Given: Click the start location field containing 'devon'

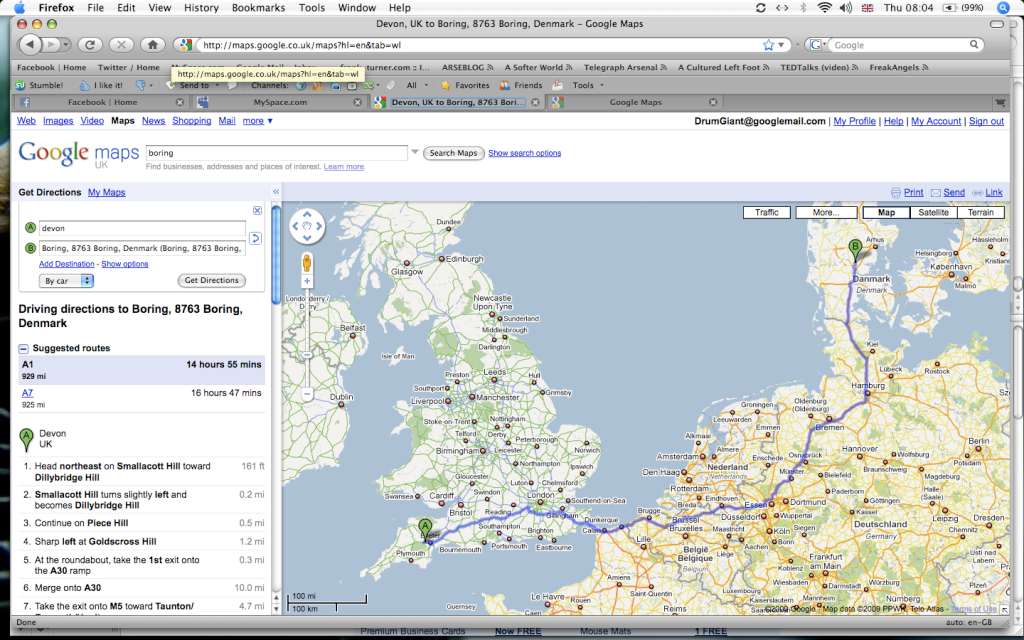Looking at the screenshot, I should pyautogui.click(x=142, y=229).
